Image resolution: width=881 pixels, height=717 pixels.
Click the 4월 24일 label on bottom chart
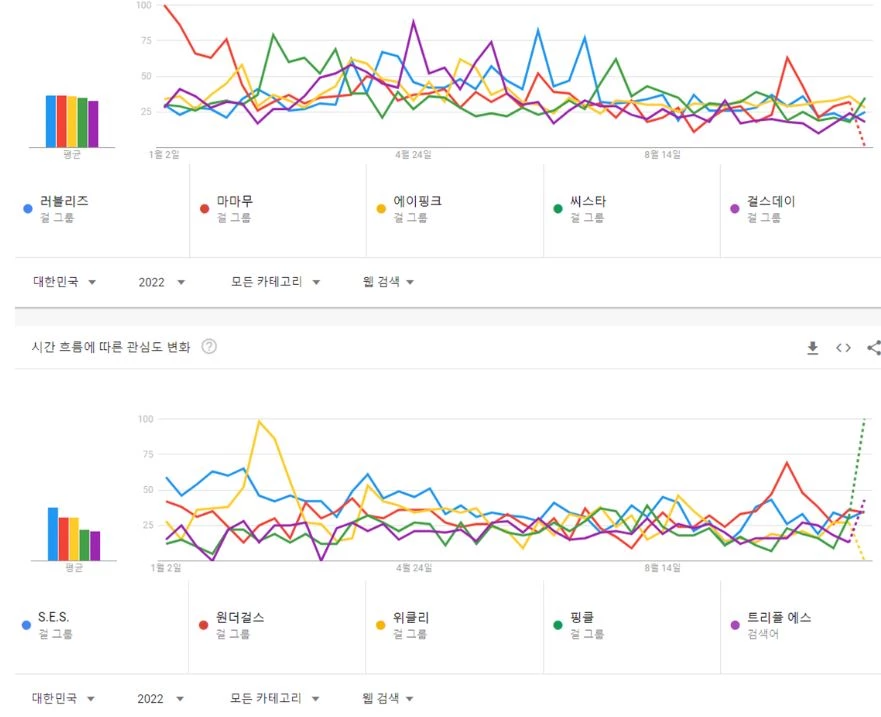point(414,568)
